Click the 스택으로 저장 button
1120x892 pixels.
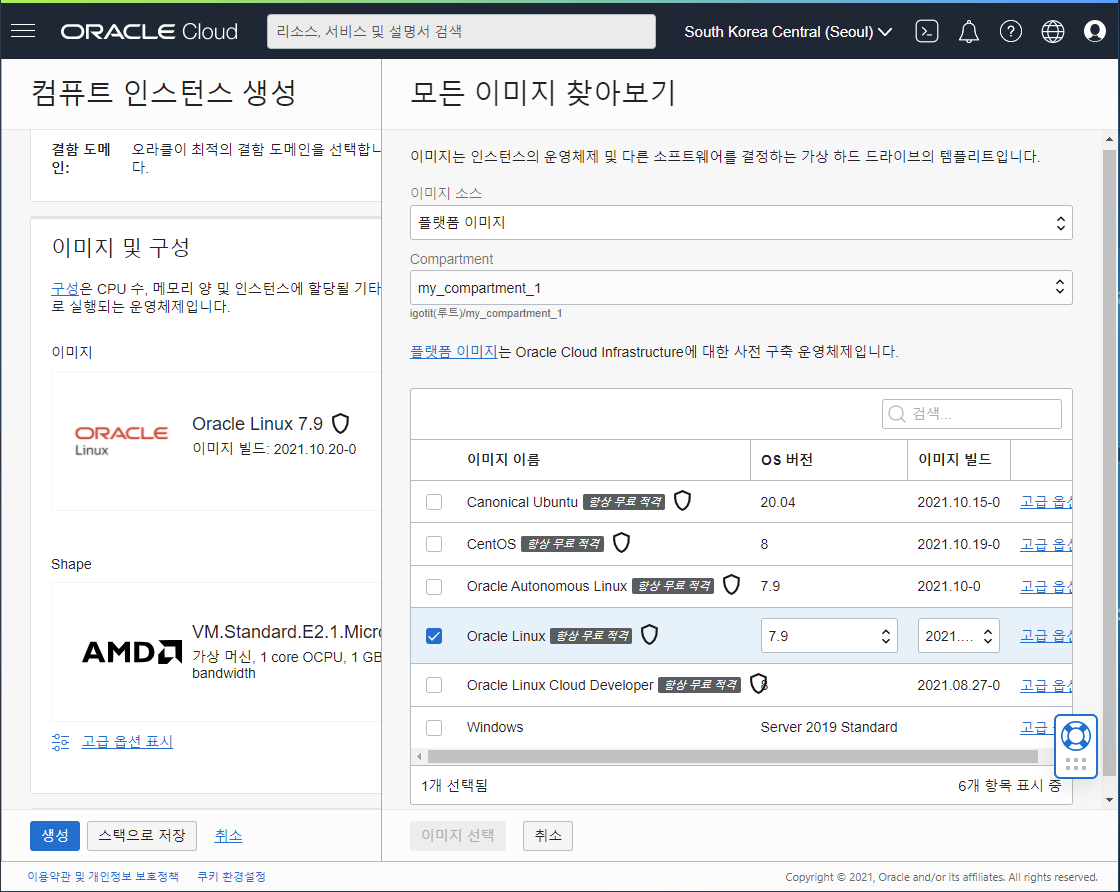(x=141, y=835)
